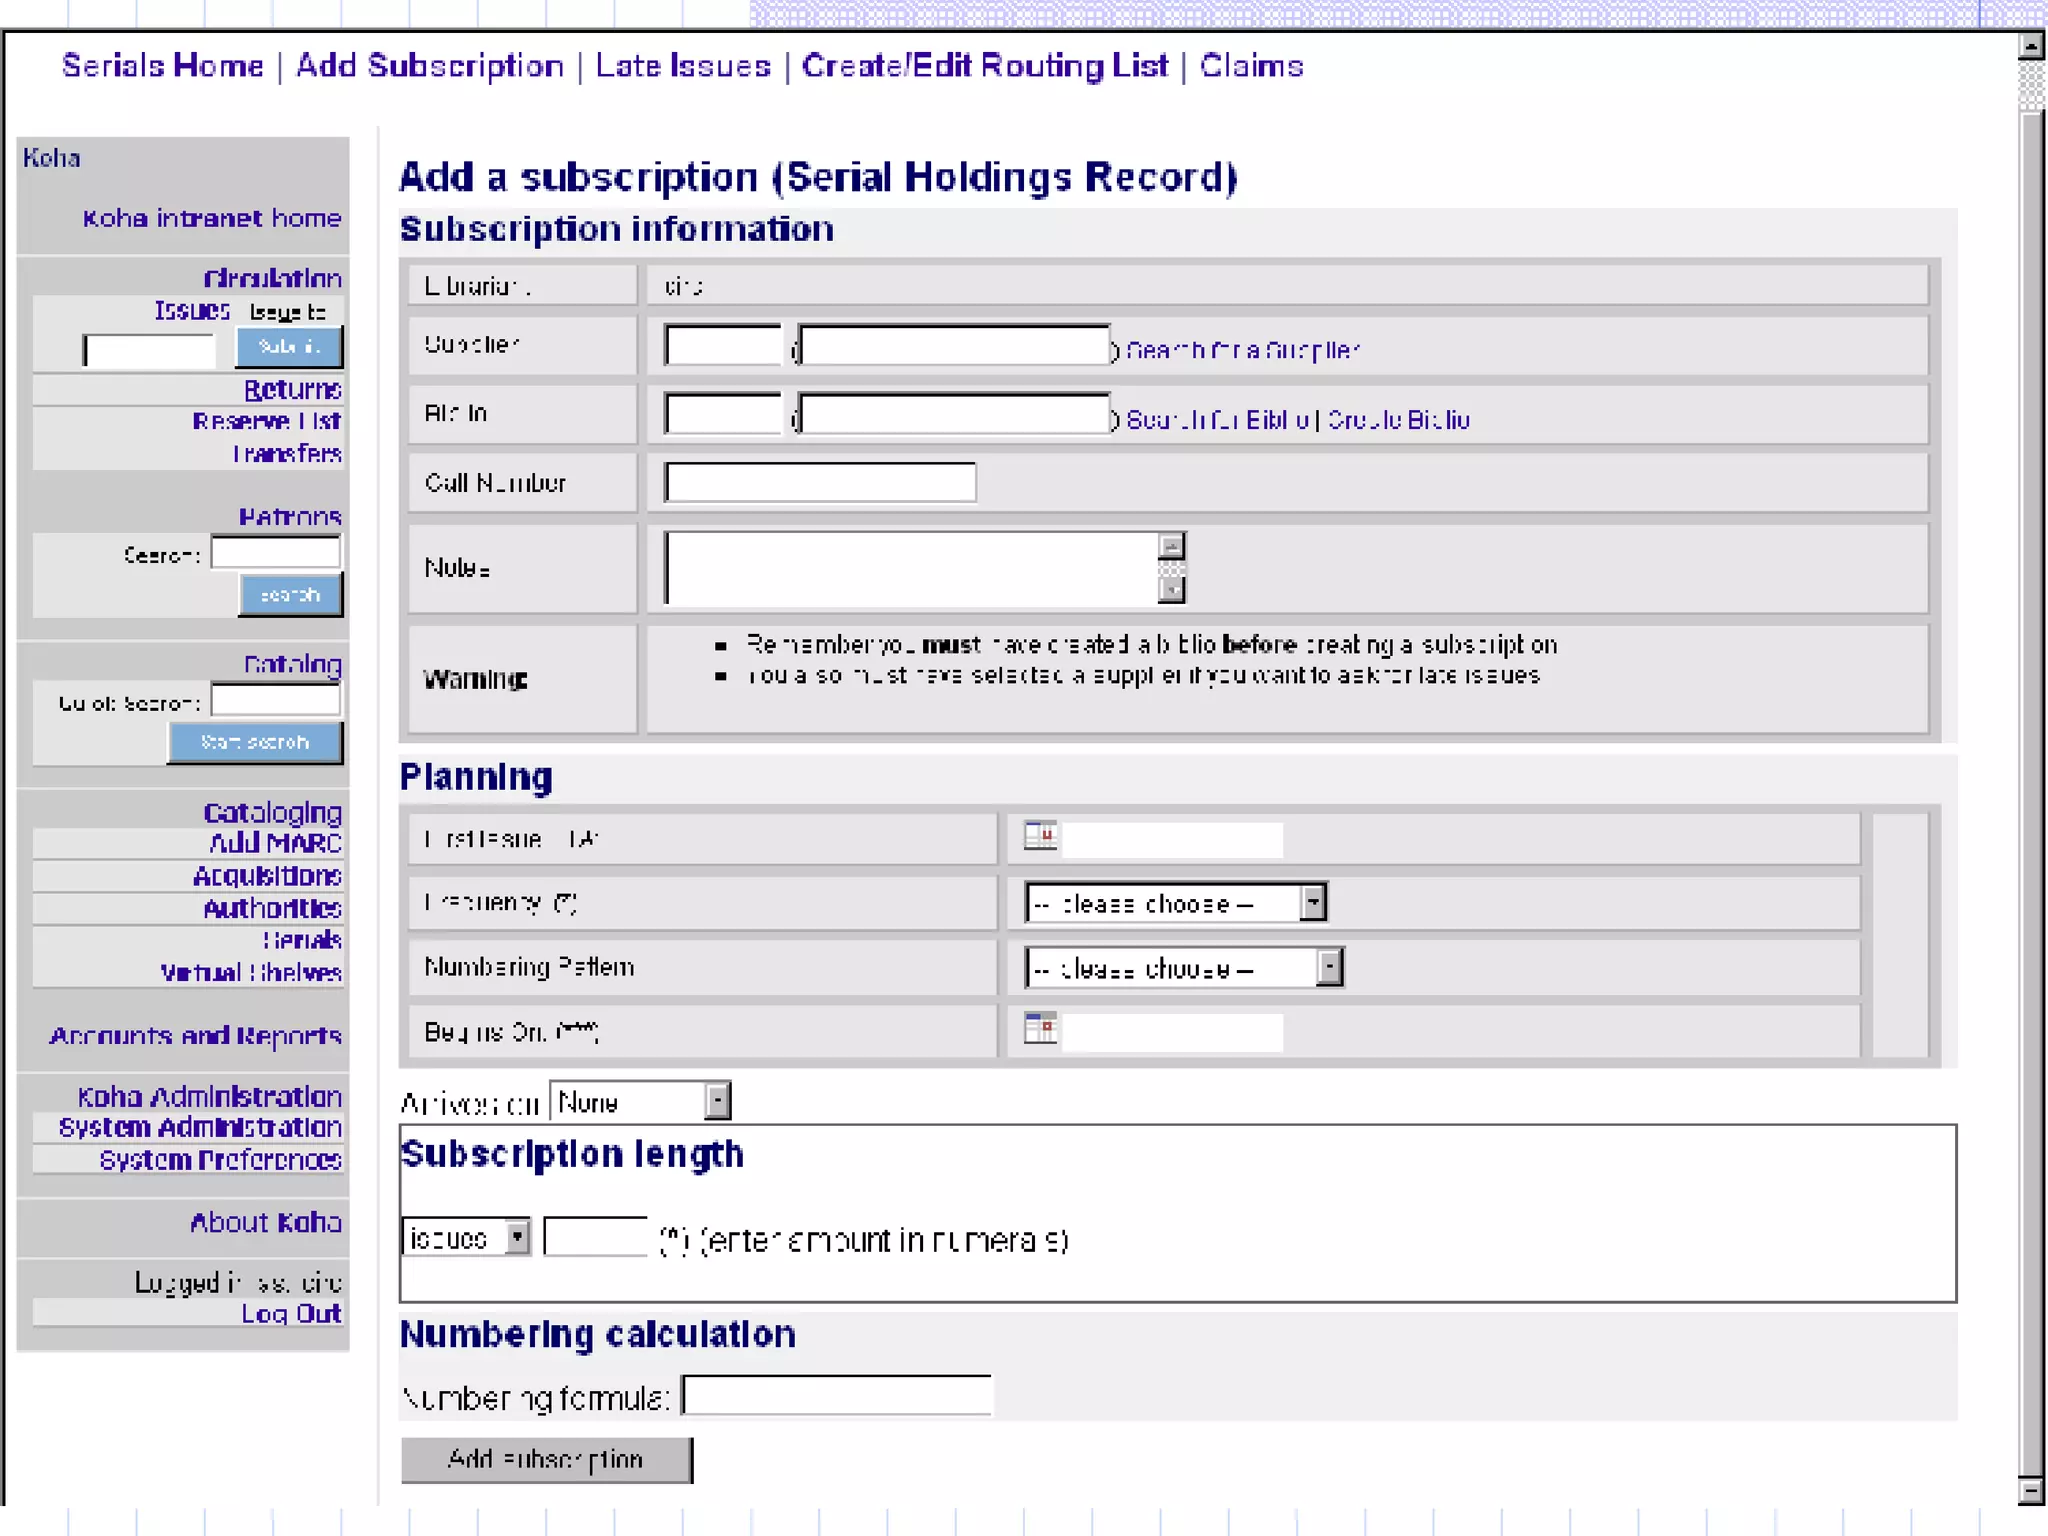The height and width of the screenshot is (1536, 2048).
Task: Open the Arrives on dropdown
Action: click(x=717, y=1102)
